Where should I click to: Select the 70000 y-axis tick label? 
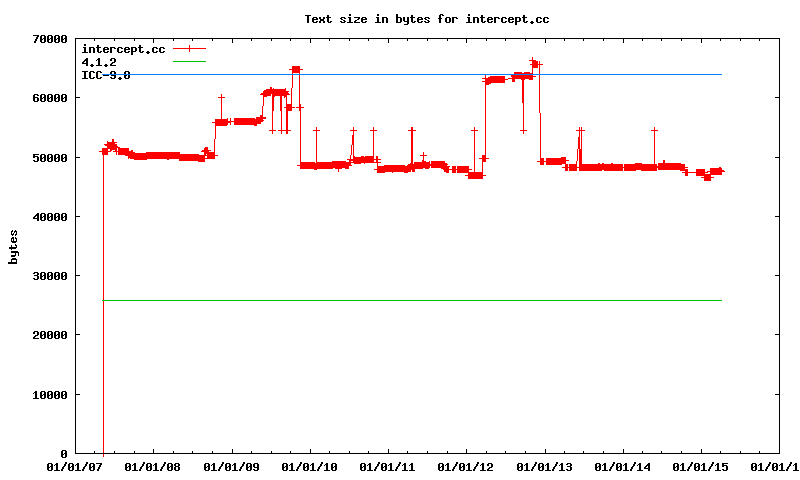47,39
